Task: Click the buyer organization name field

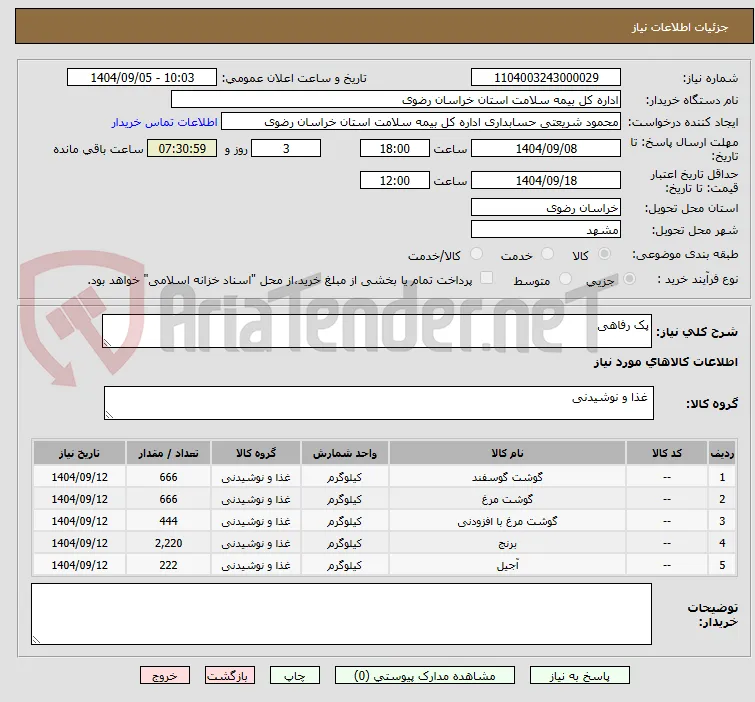Action: click(396, 100)
